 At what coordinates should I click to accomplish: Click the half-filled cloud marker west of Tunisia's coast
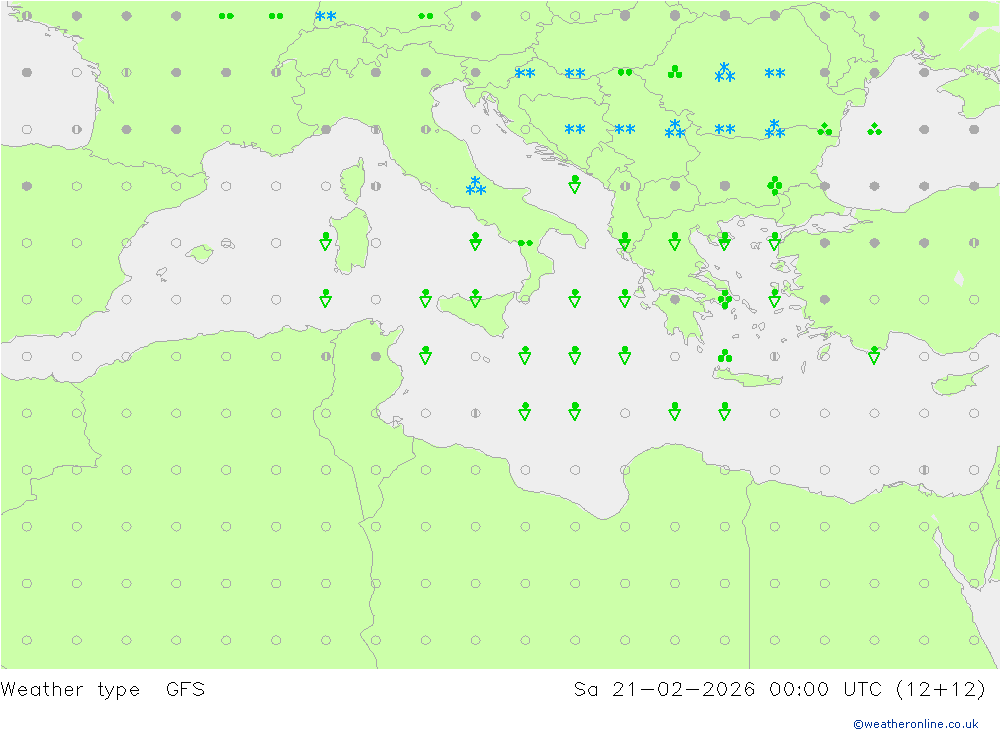click(326, 356)
